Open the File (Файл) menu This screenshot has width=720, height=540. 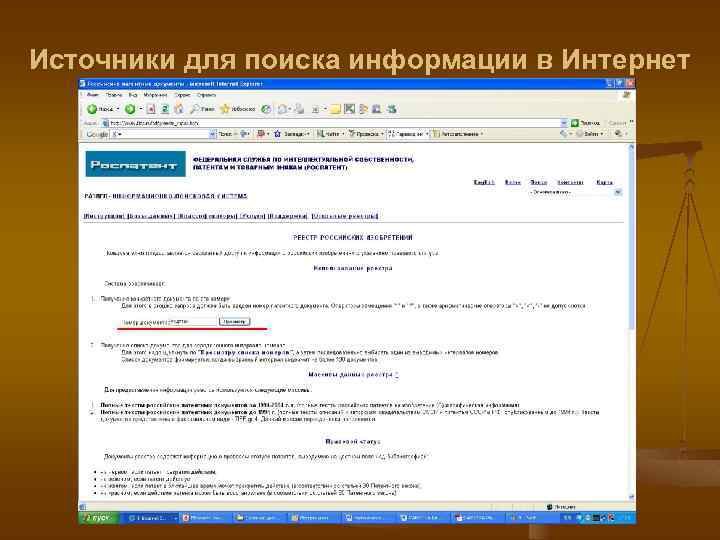pos(93,95)
